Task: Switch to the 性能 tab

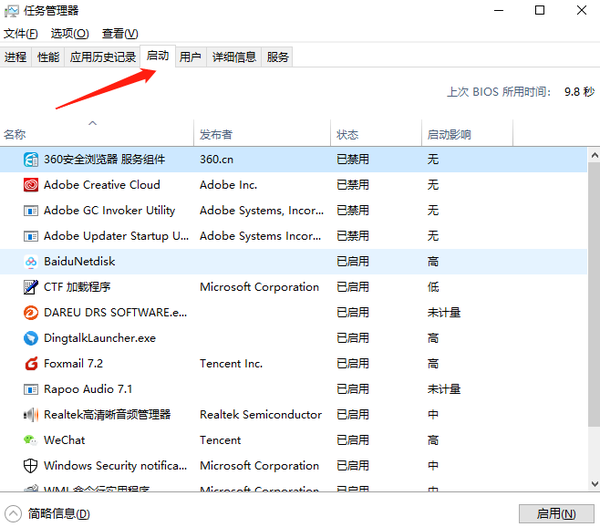Action: (48, 57)
